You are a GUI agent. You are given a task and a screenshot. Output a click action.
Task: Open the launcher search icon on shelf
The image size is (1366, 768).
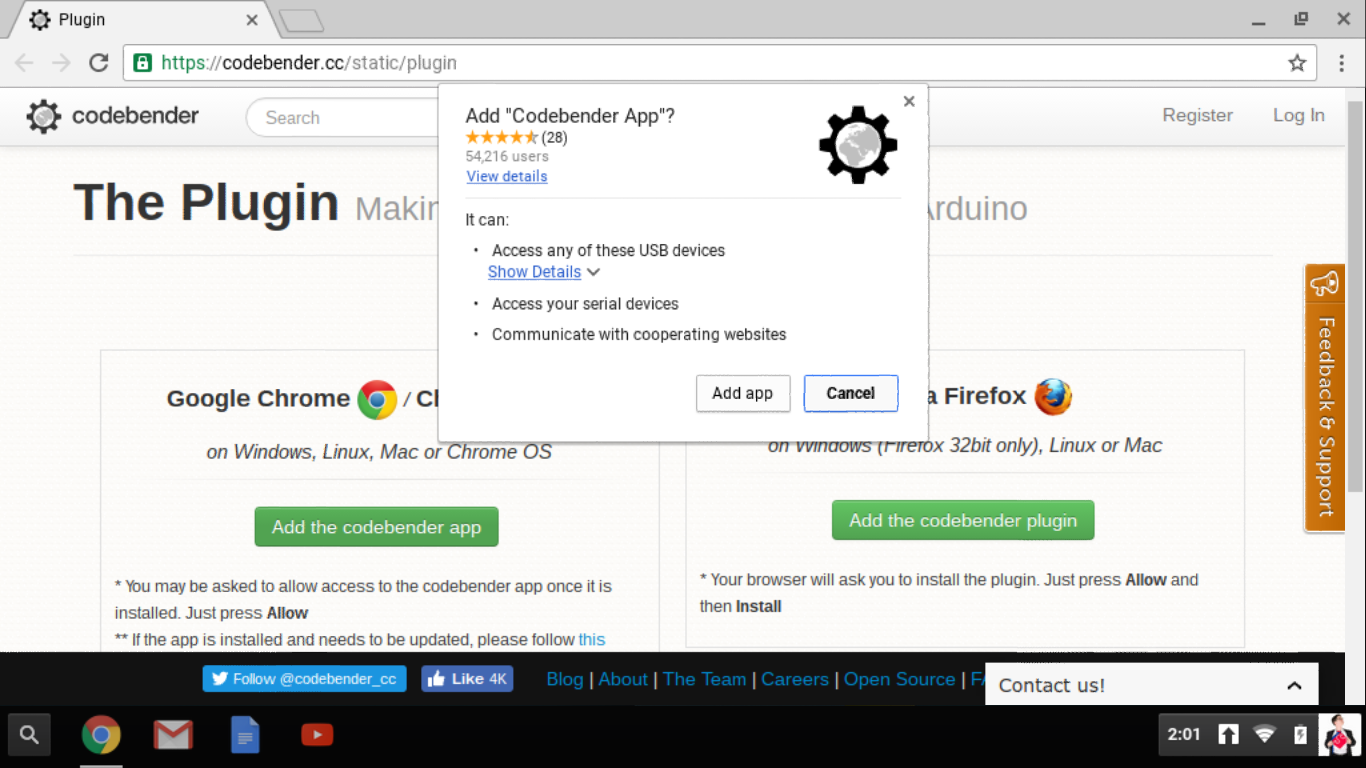point(29,735)
